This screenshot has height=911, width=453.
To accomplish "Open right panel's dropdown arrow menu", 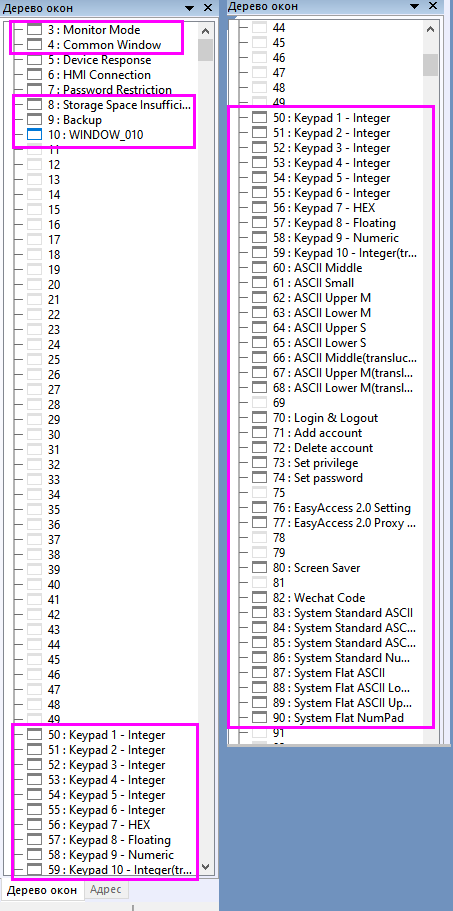I will [x=414, y=6].
